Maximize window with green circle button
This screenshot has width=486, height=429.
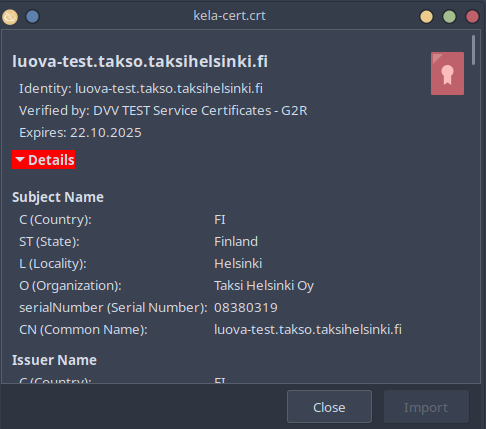tap(449, 17)
